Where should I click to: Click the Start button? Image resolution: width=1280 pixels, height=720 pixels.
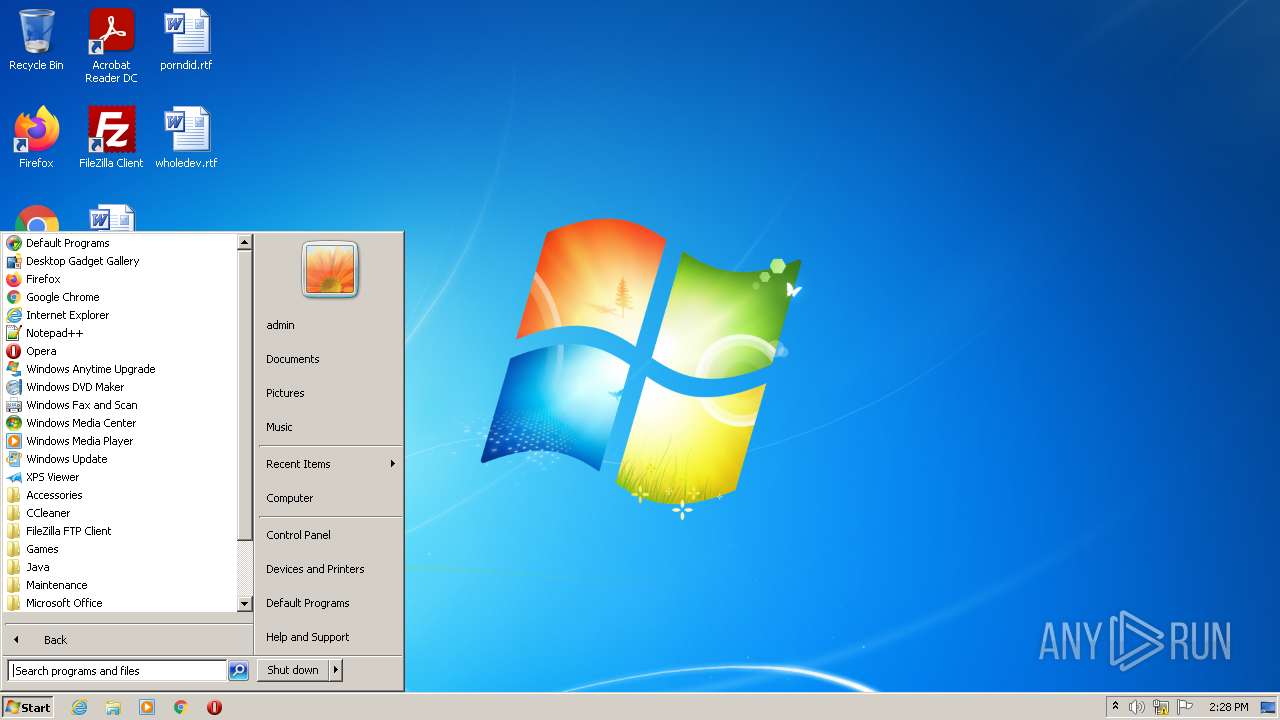[28, 707]
